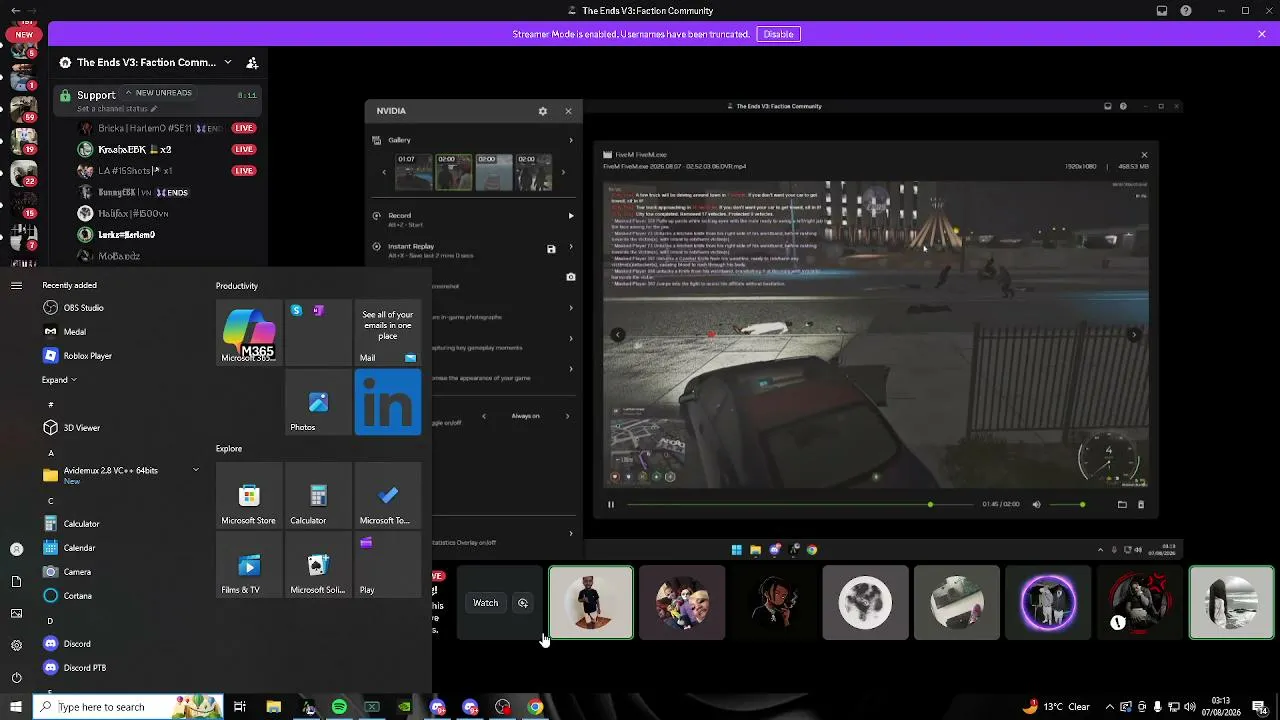This screenshot has width=1280, height=720.
Task: Open the Microsoft To Do tile
Action: point(388,495)
